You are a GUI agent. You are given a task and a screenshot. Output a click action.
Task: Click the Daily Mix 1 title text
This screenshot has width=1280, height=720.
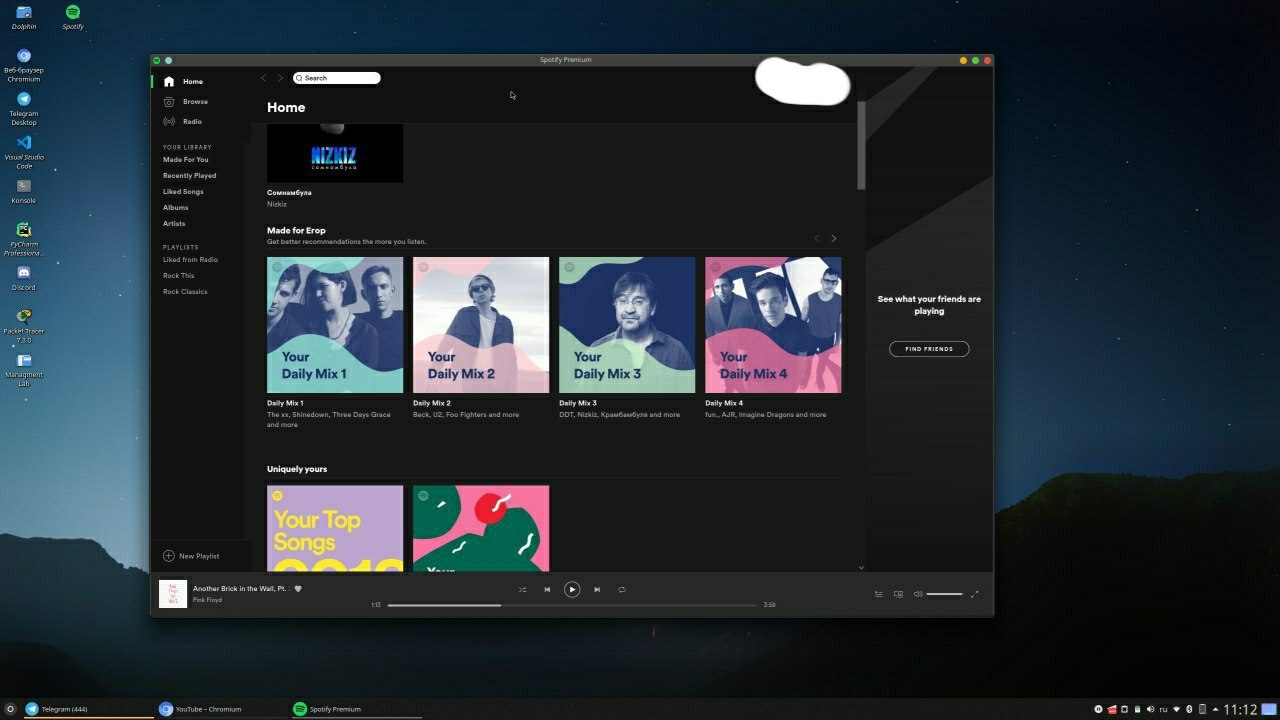pos(285,403)
